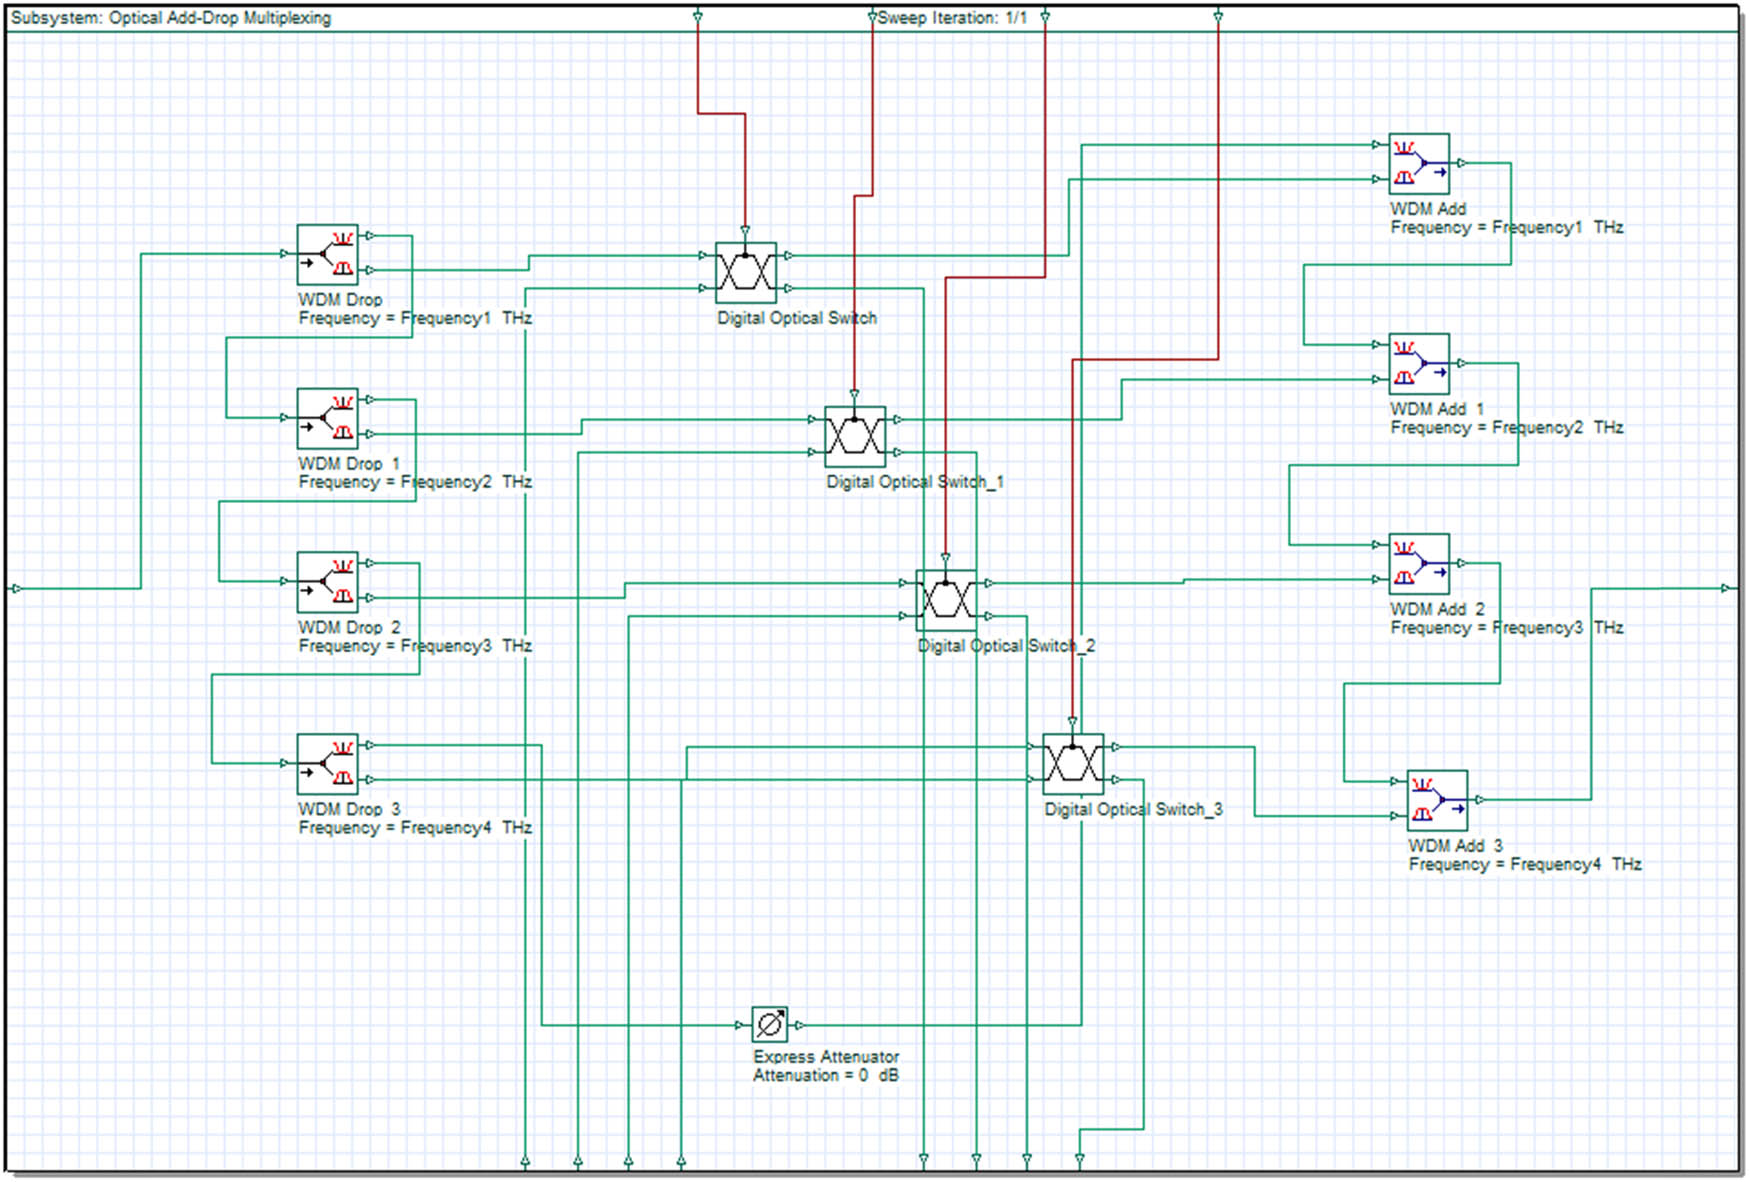Click the right edge subsystem output port

click(x=1726, y=589)
